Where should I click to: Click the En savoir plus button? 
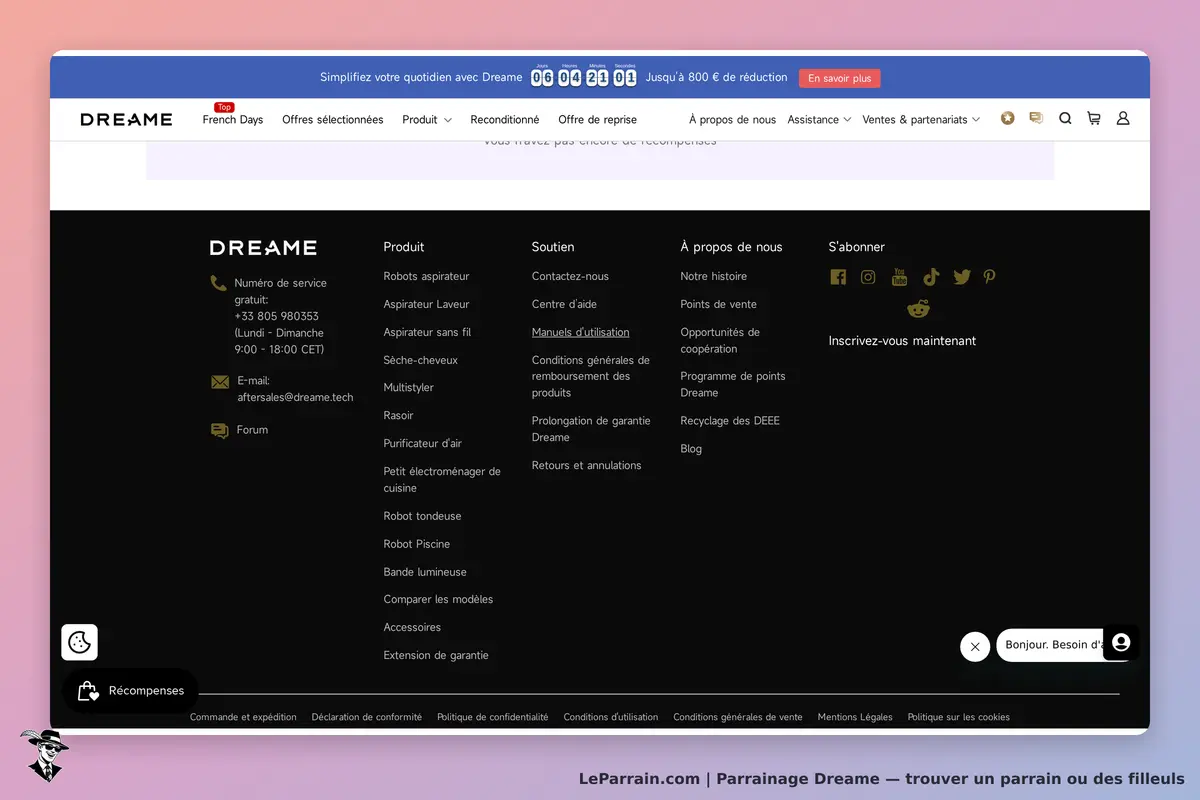(839, 78)
